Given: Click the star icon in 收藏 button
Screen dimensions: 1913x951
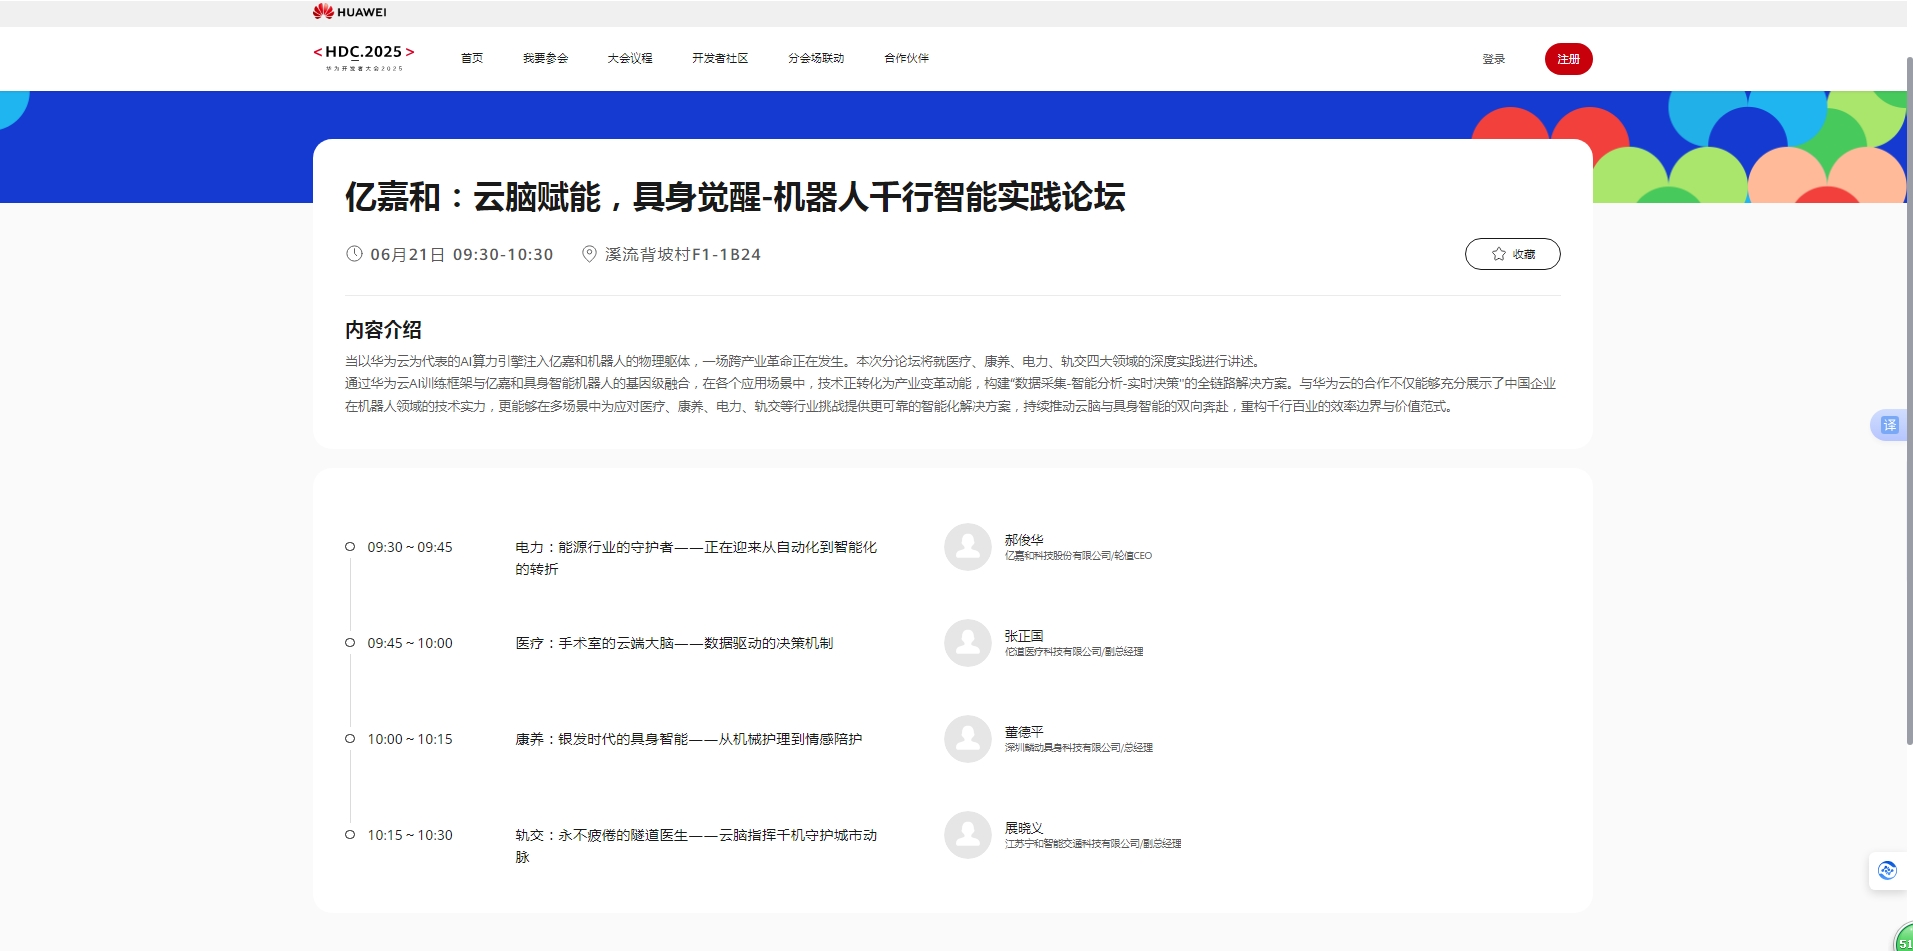Looking at the screenshot, I should pos(1498,254).
